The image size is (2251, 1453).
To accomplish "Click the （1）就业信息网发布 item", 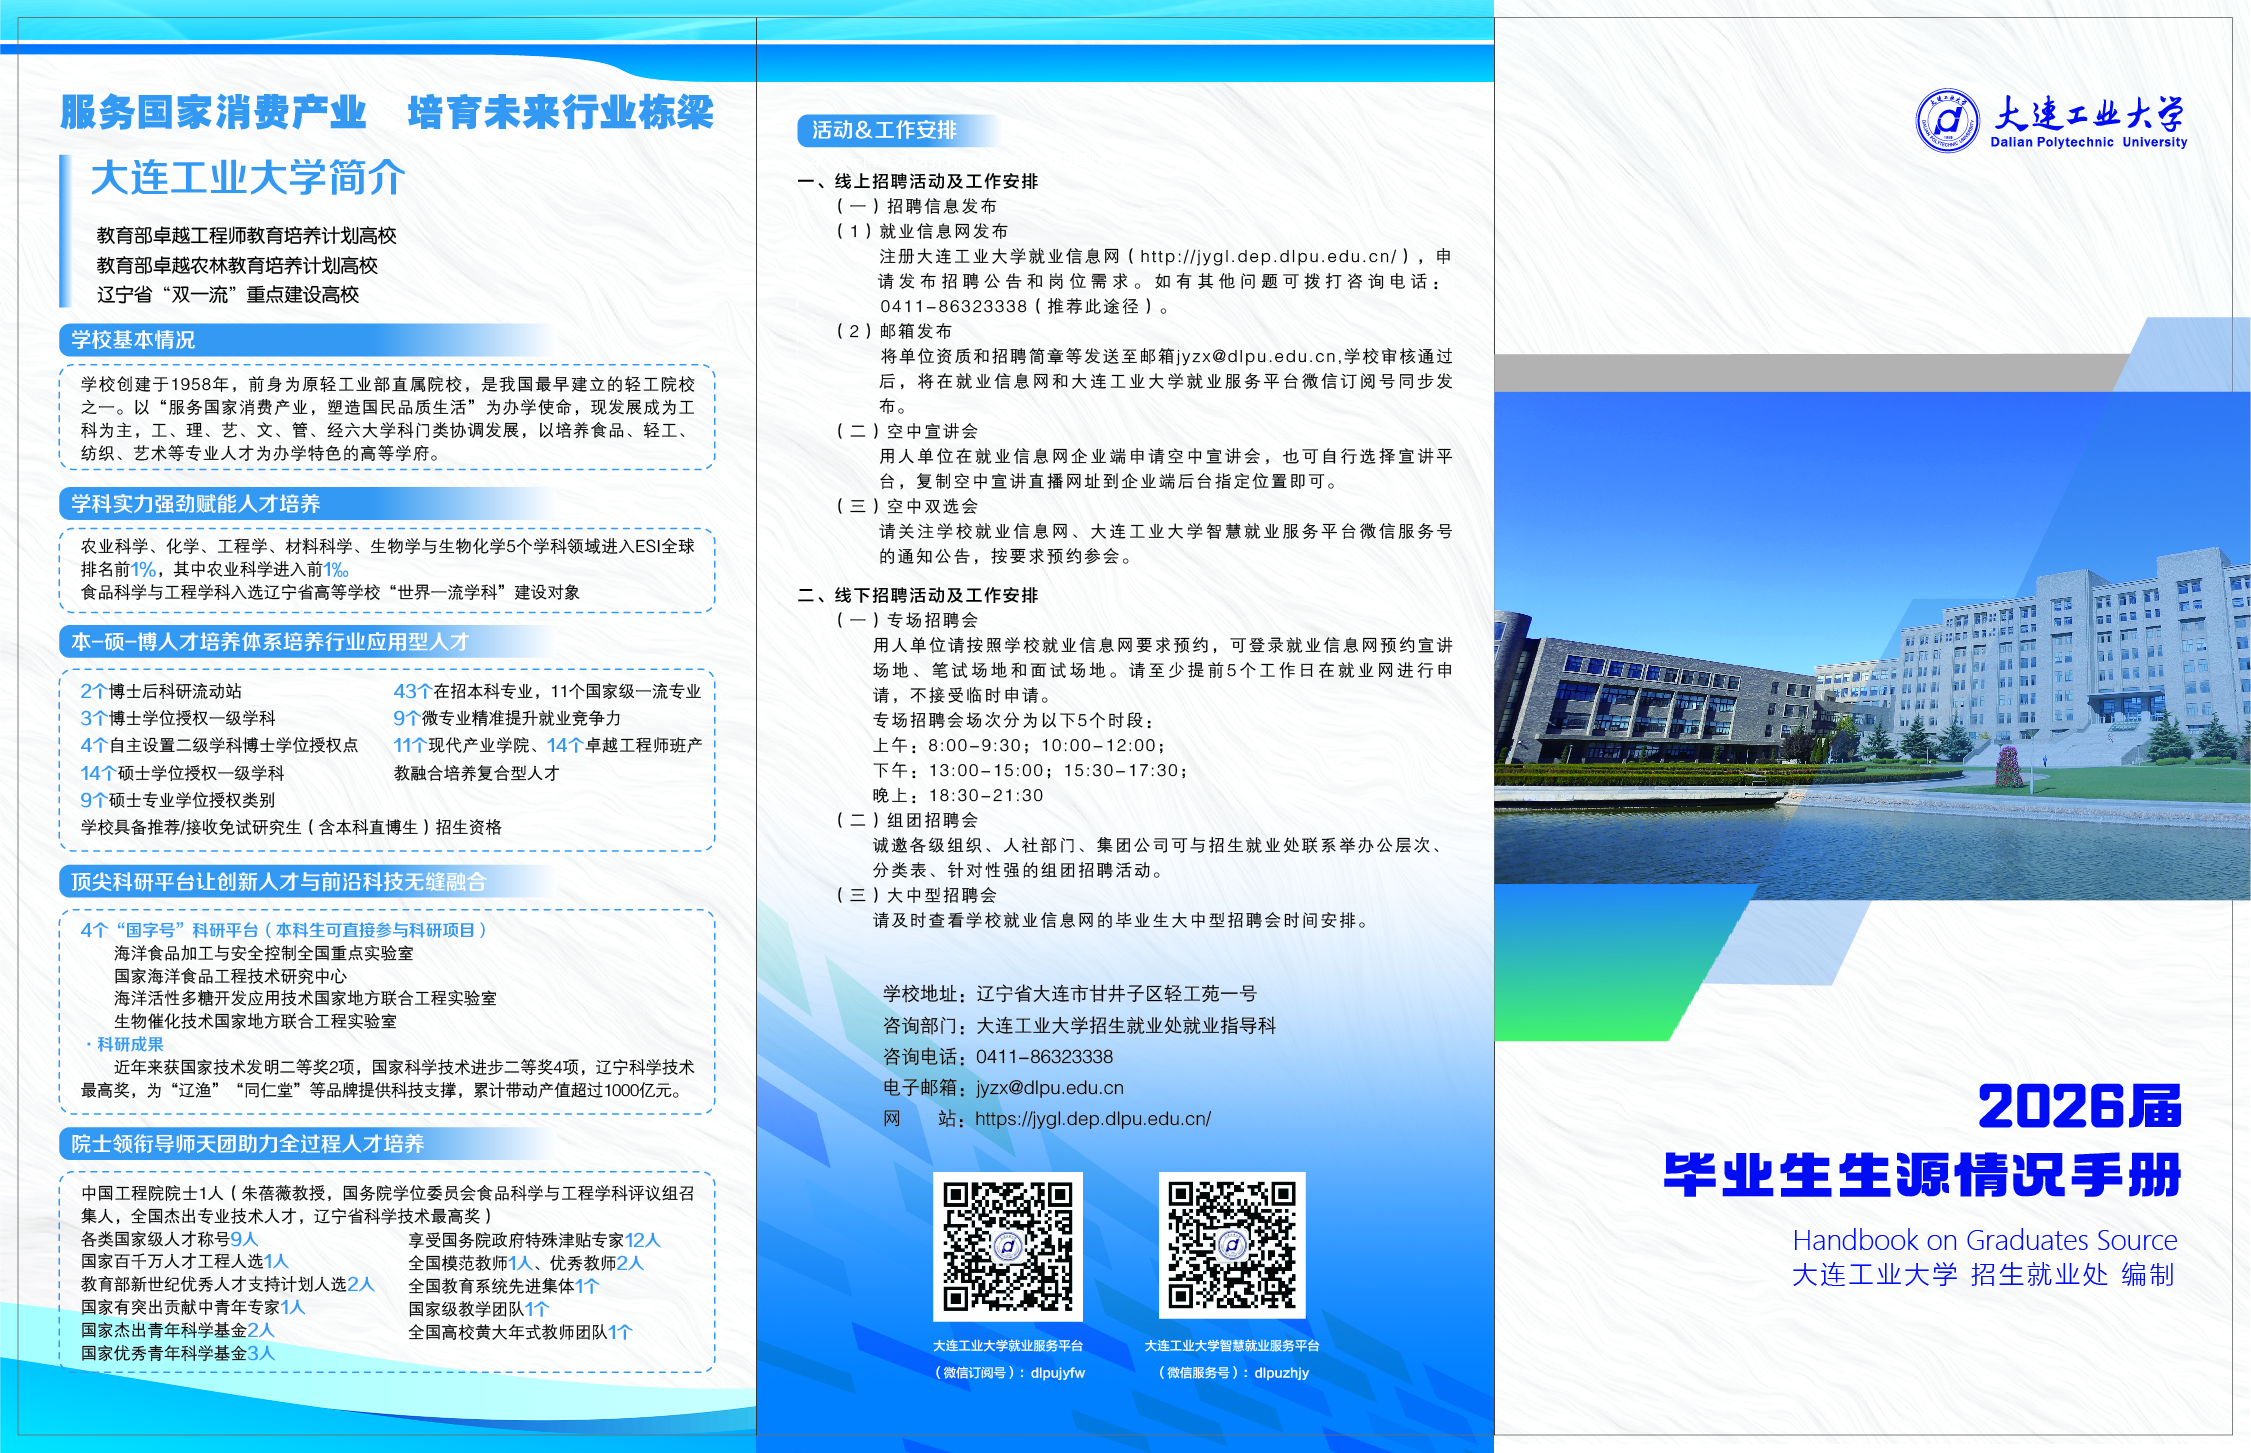I will pos(922,231).
